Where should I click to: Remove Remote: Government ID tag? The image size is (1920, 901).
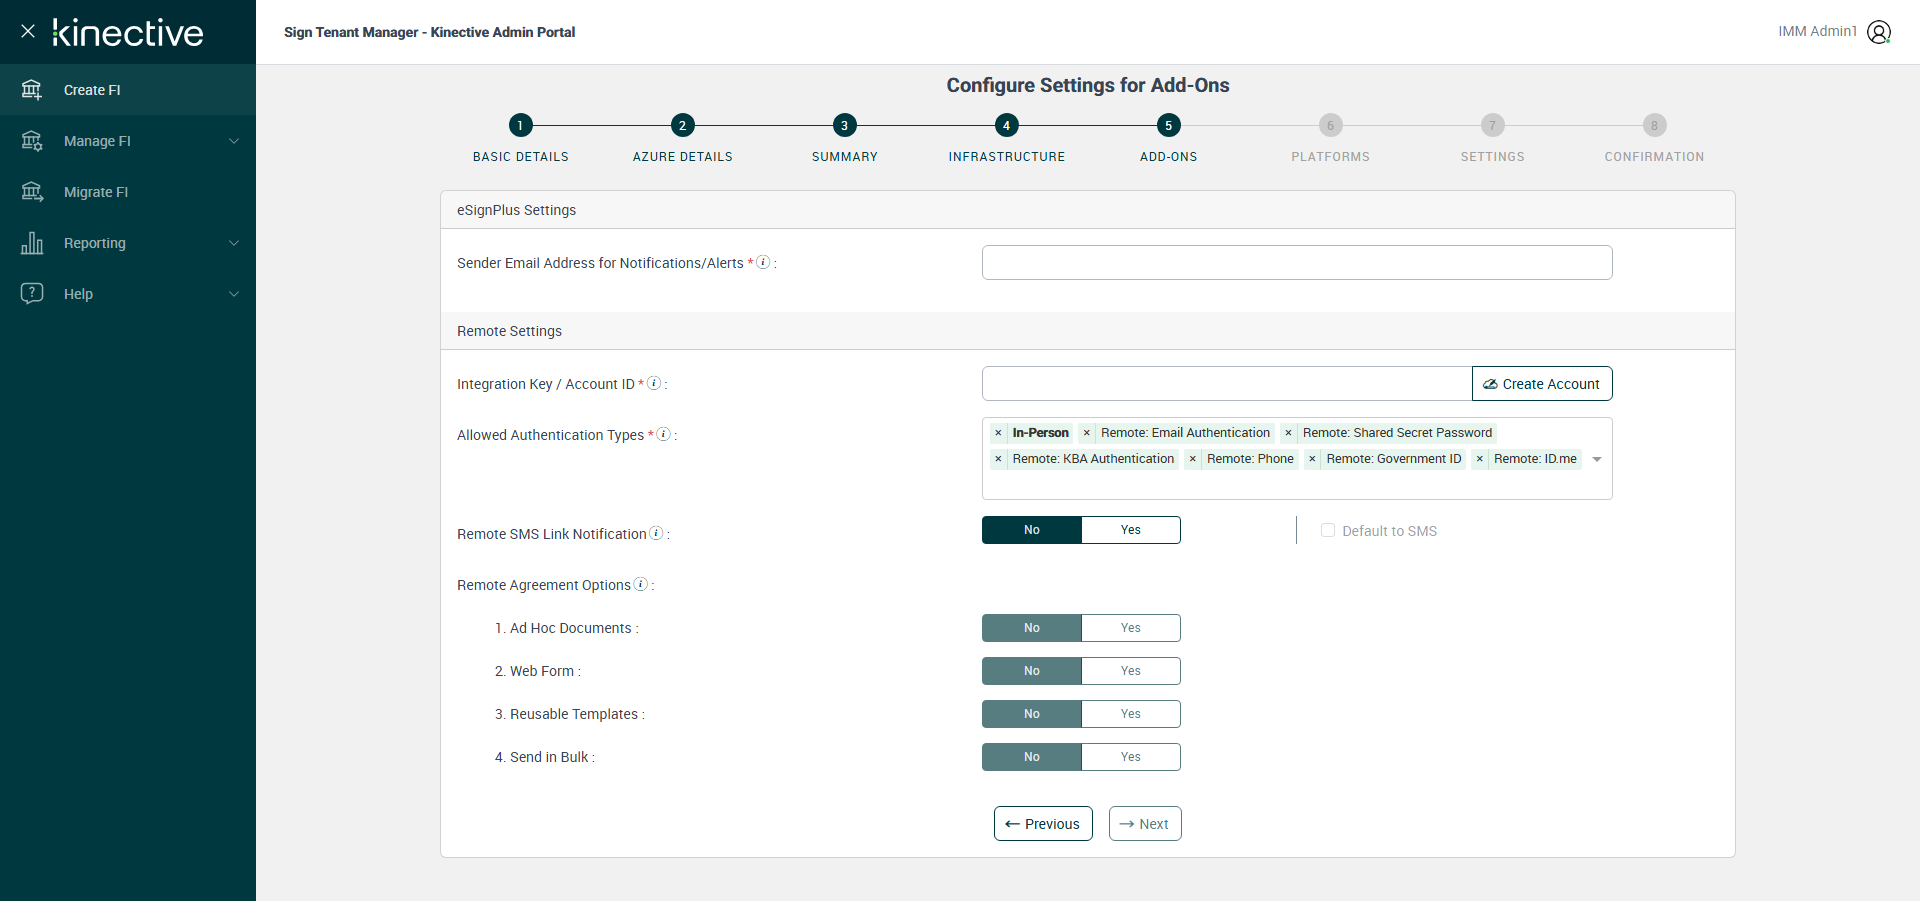point(1312,459)
